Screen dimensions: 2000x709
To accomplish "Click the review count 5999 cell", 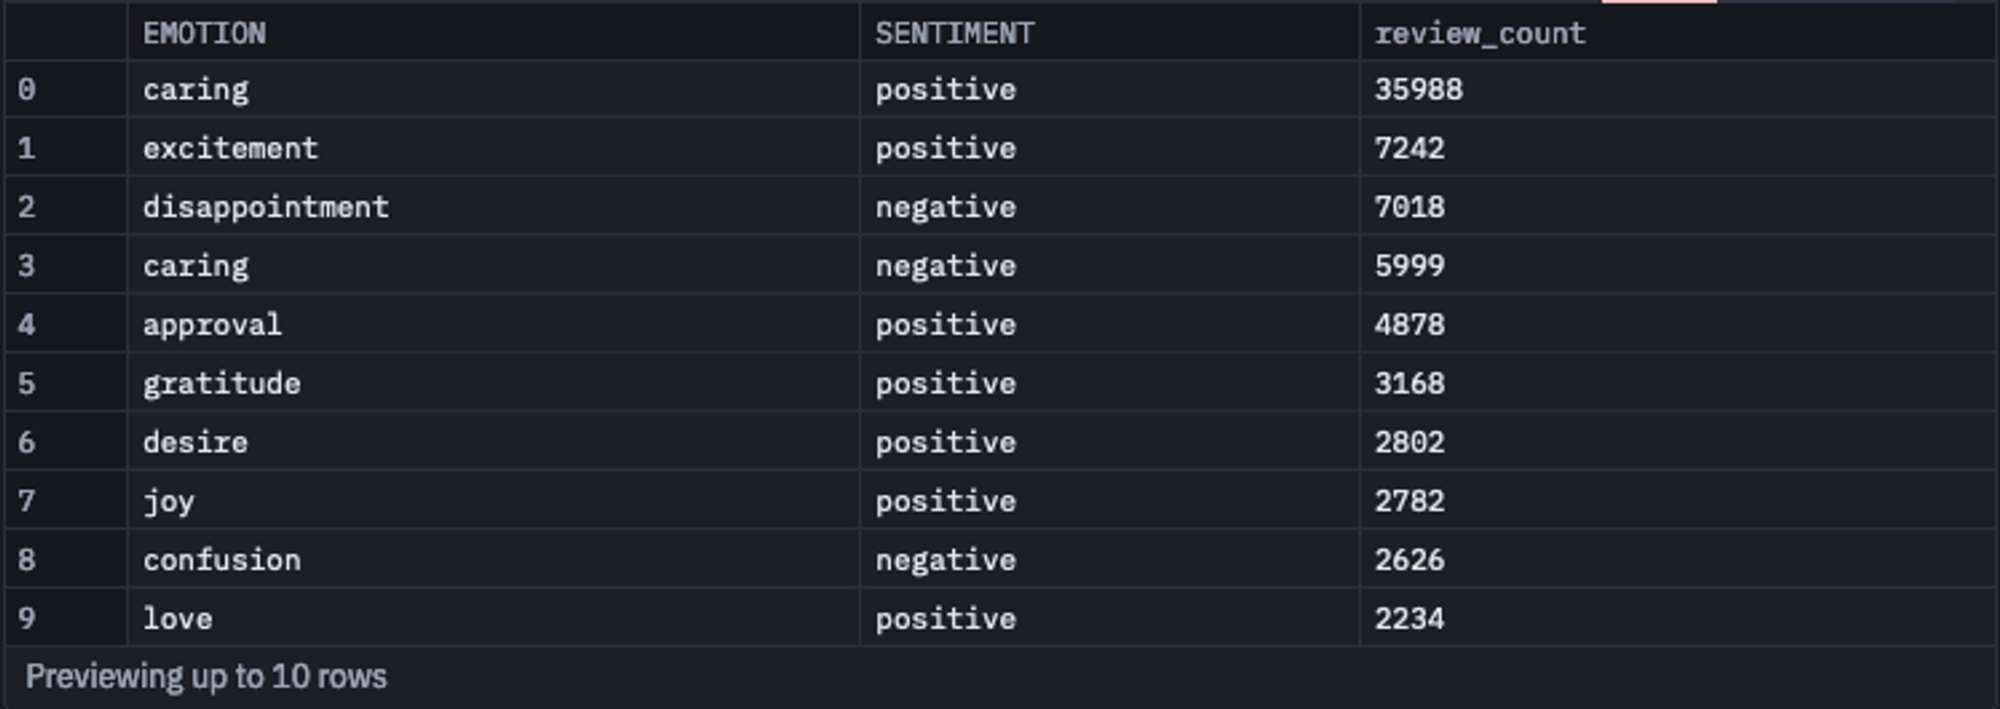I will (1677, 266).
